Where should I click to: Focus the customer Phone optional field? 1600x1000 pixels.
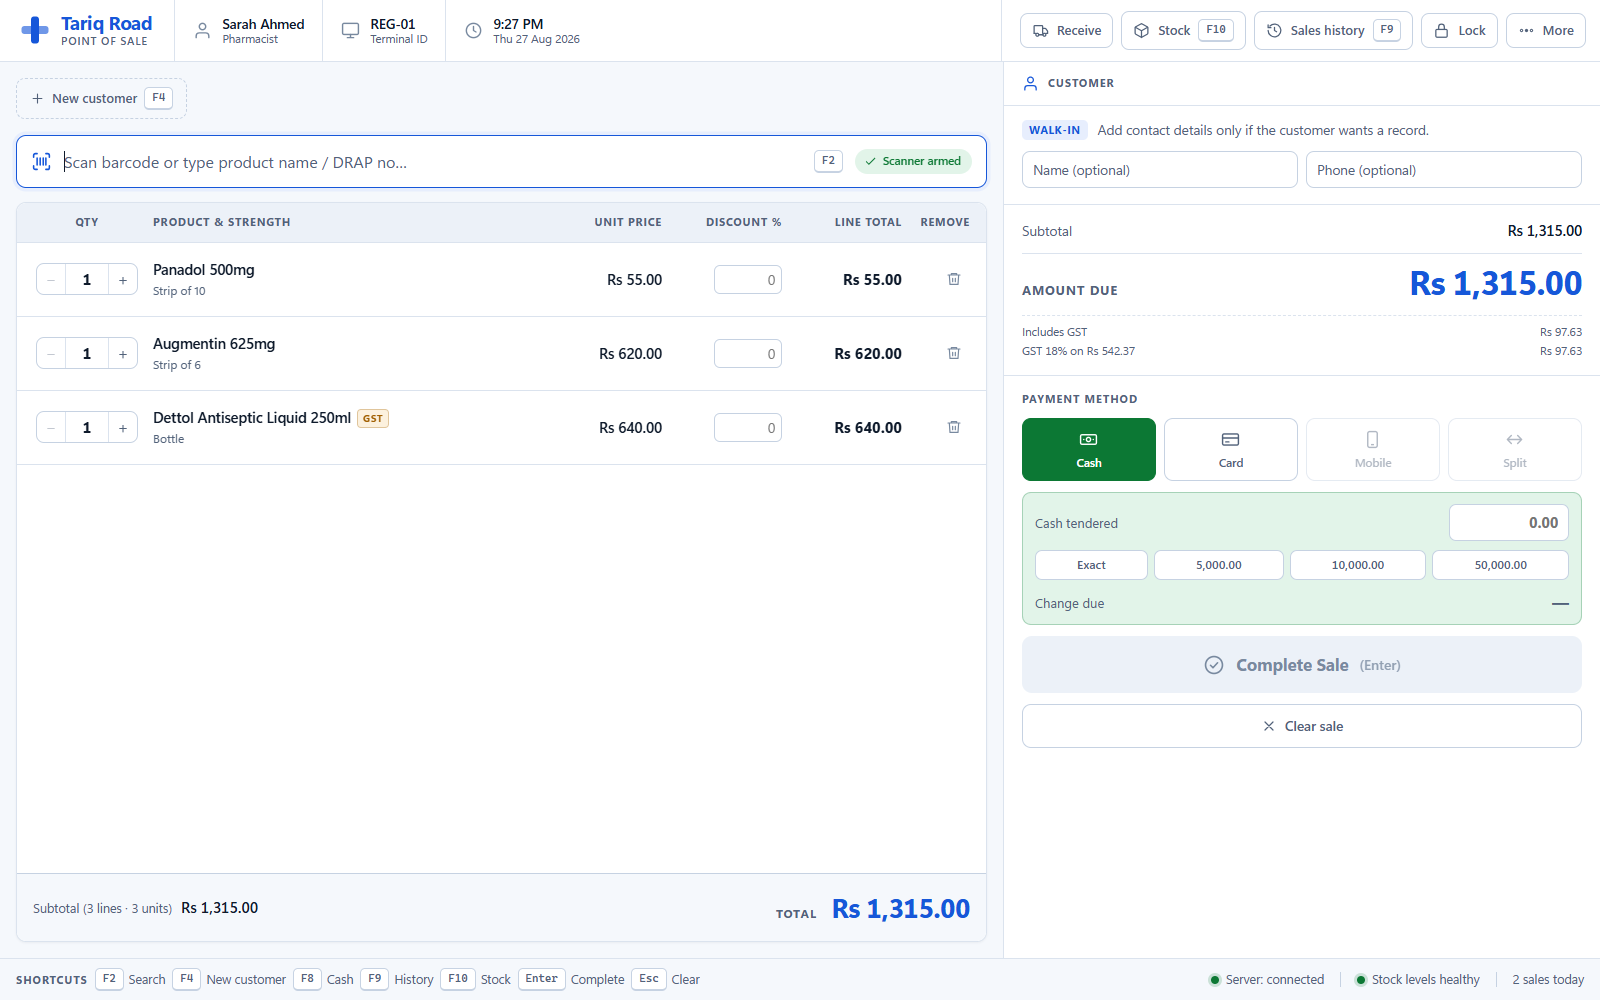tap(1444, 170)
